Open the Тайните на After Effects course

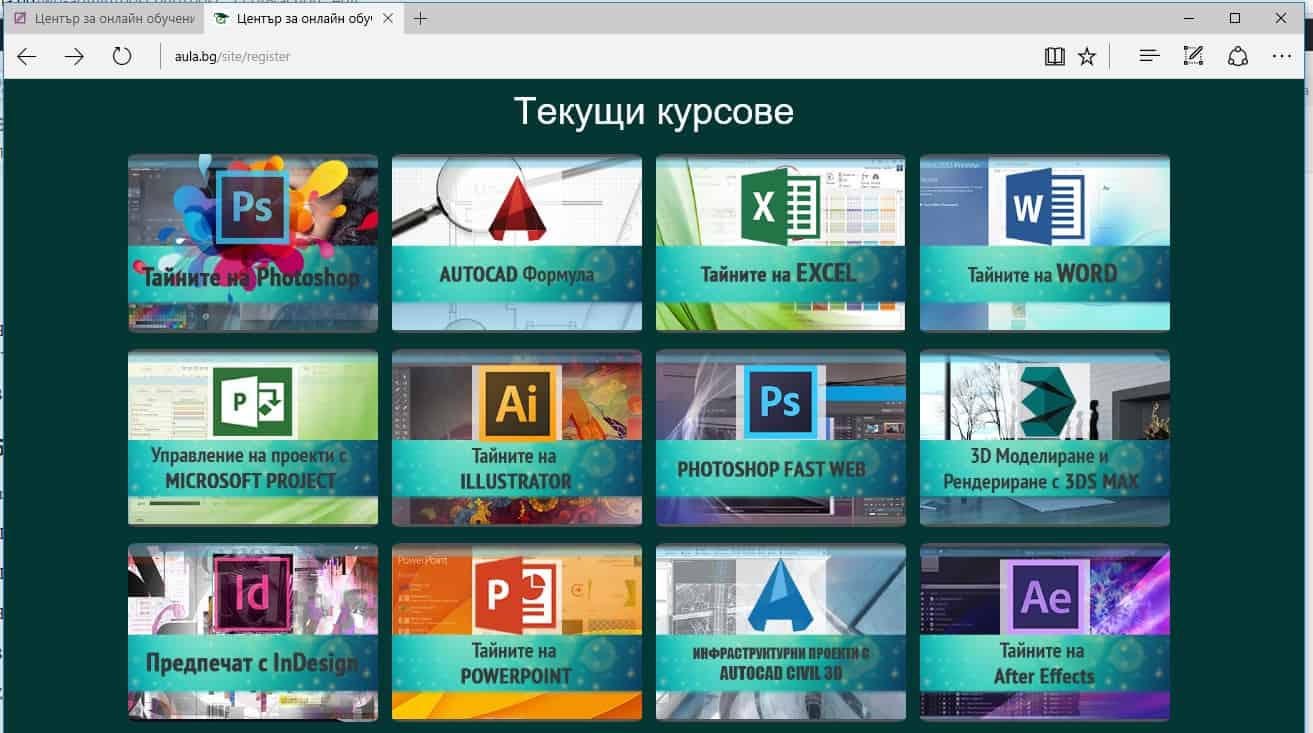click(1044, 632)
